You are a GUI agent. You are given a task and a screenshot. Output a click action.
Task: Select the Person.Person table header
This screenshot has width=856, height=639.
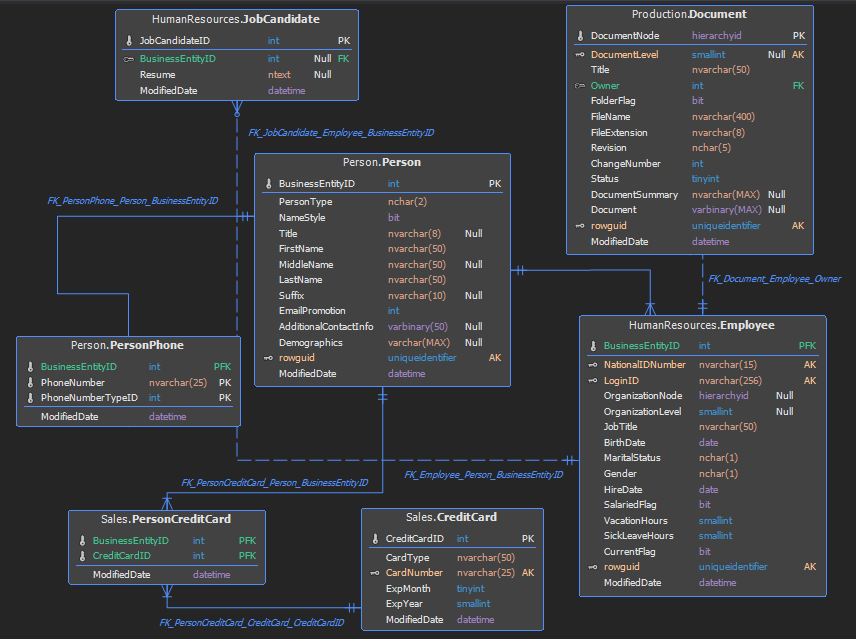(382, 162)
